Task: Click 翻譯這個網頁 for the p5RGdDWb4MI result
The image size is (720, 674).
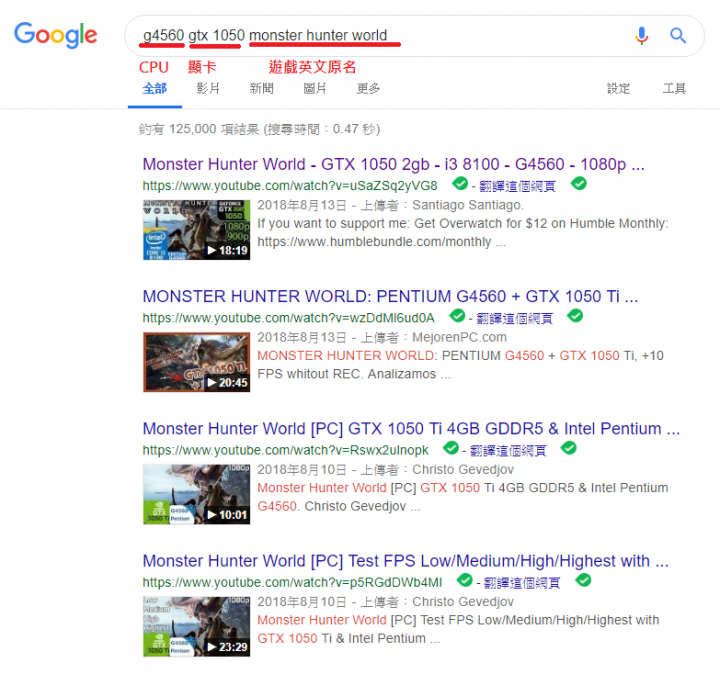Action: pos(522,583)
